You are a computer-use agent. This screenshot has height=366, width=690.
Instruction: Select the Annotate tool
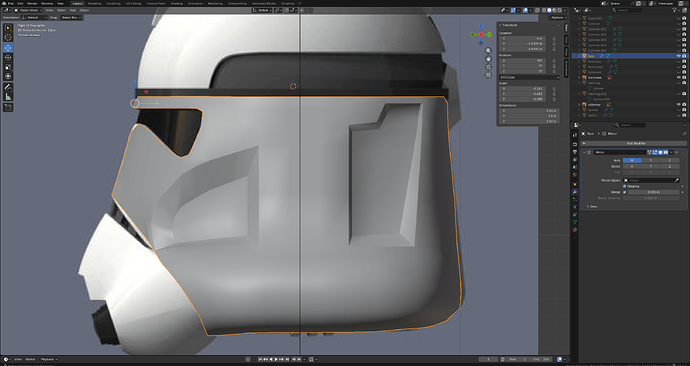(8, 87)
